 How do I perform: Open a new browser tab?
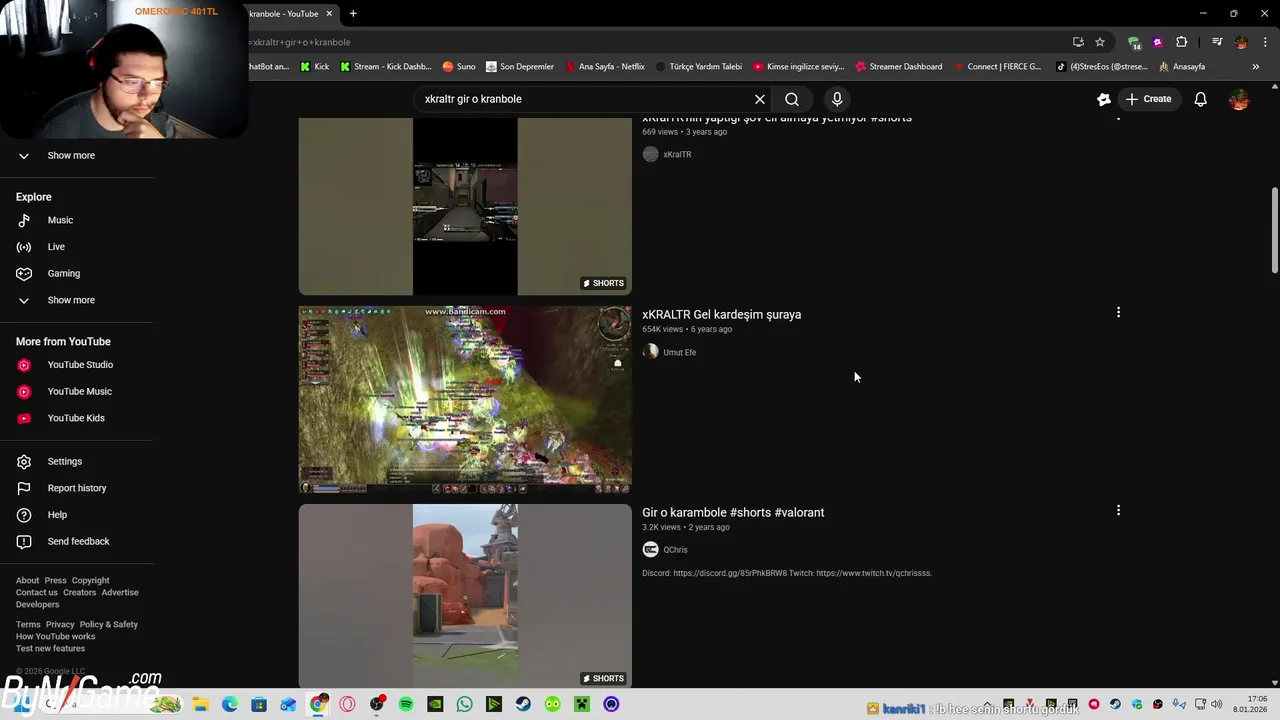pos(353,13)
